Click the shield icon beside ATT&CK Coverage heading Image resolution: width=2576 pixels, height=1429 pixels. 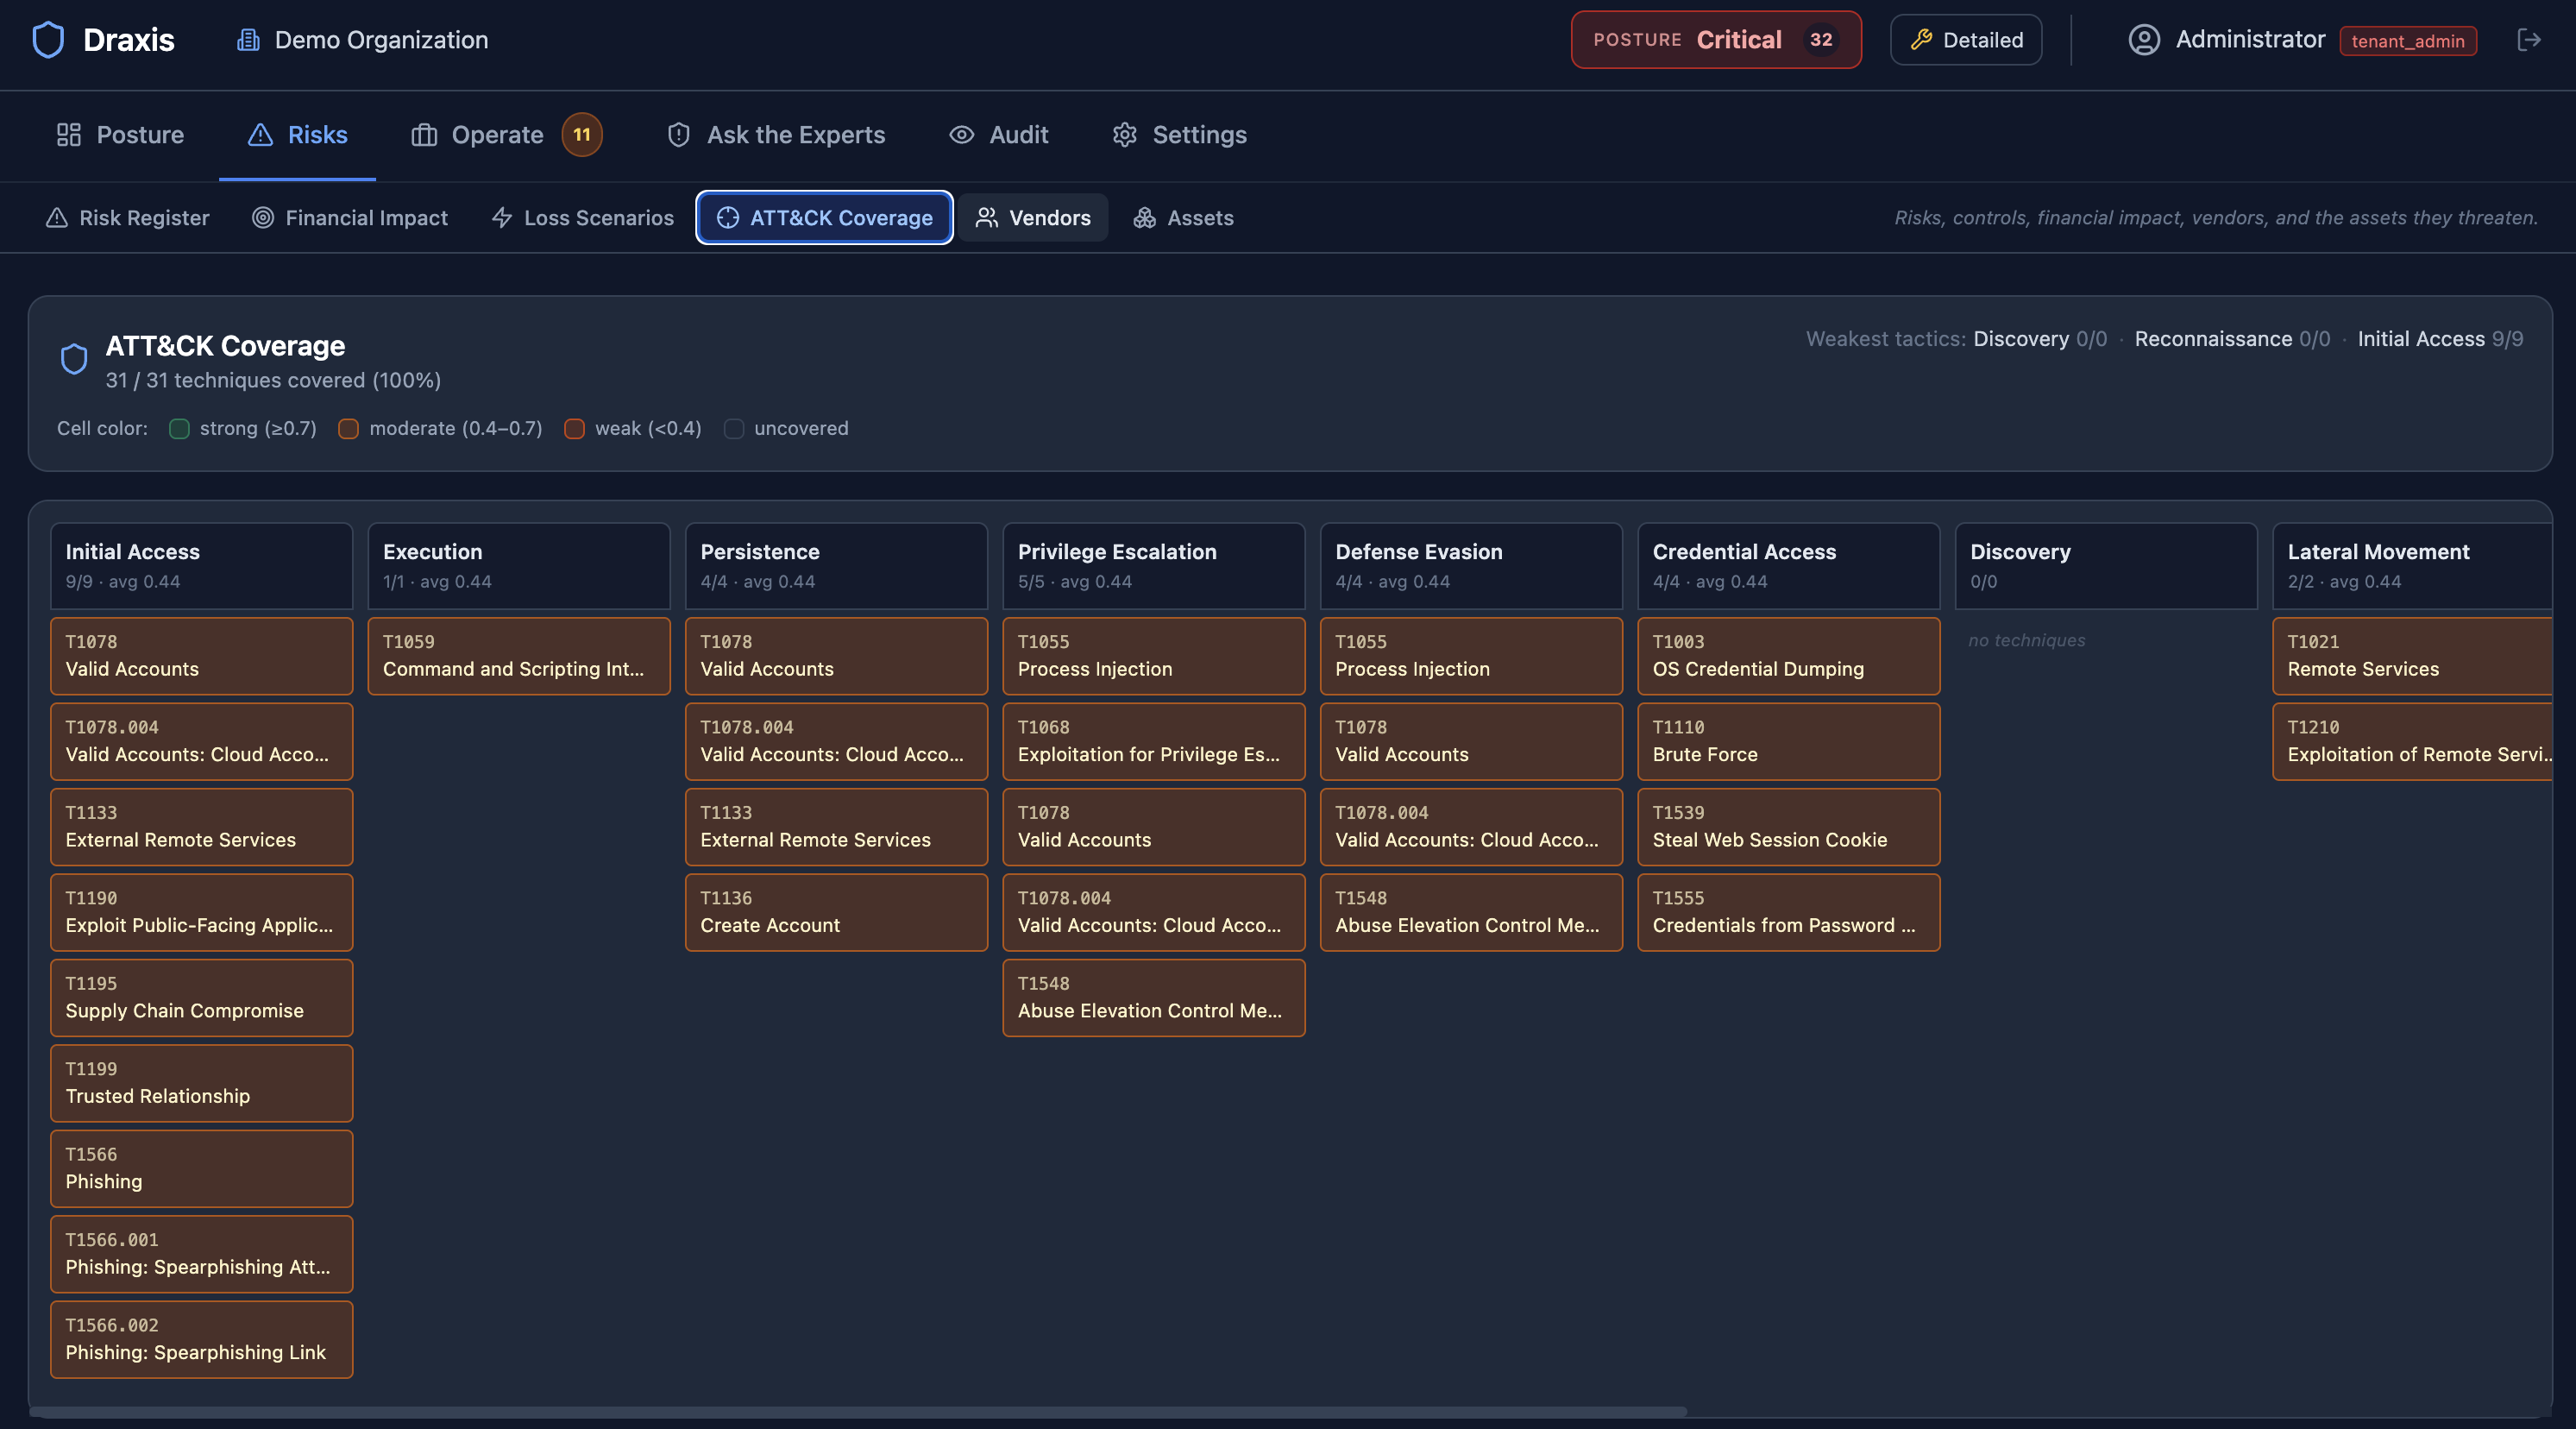74,359
